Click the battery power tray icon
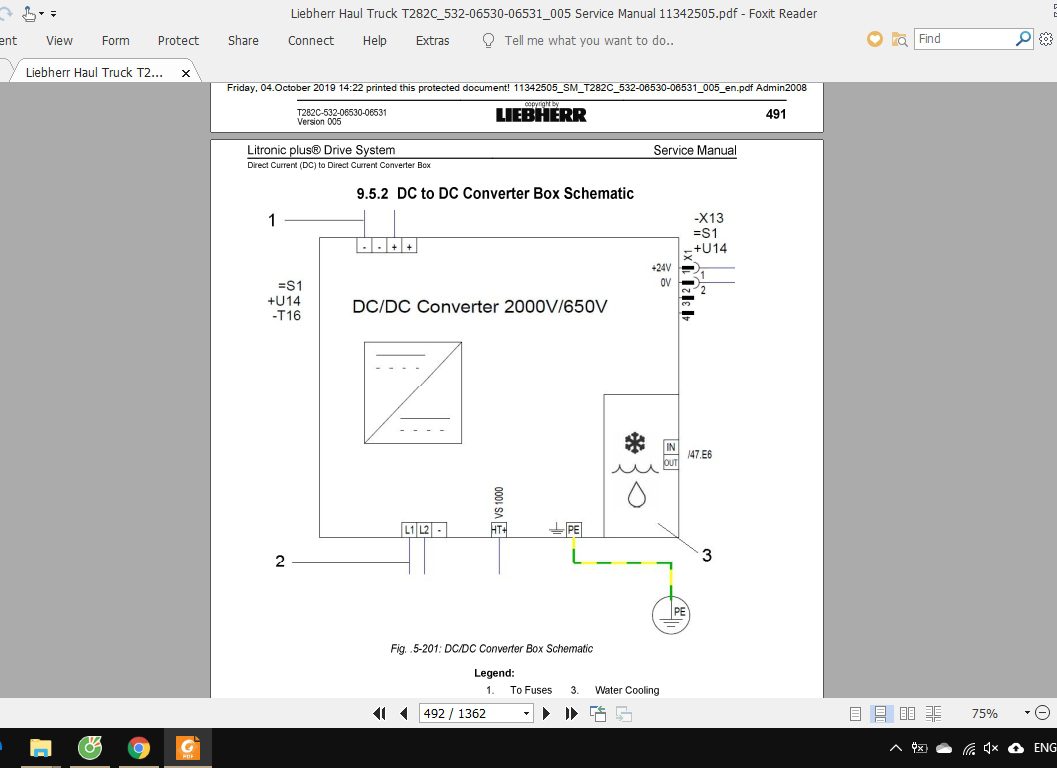Image resolution: width=1057 pixels, height=768 pixels. (x=919, y=748)
